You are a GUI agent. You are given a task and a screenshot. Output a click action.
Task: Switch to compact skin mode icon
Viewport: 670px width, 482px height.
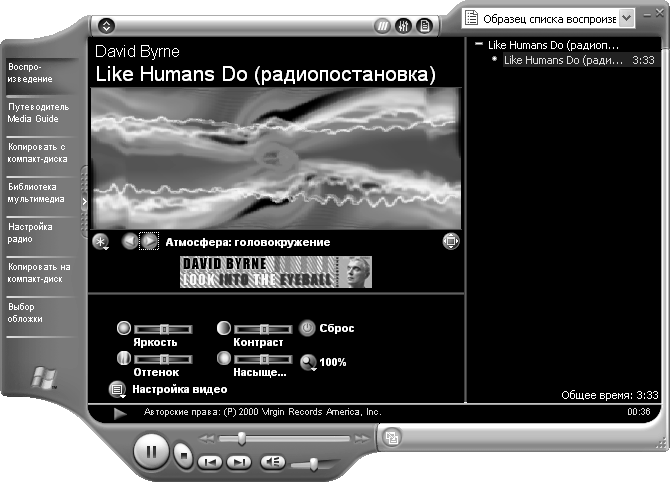[x=392, y=438]
